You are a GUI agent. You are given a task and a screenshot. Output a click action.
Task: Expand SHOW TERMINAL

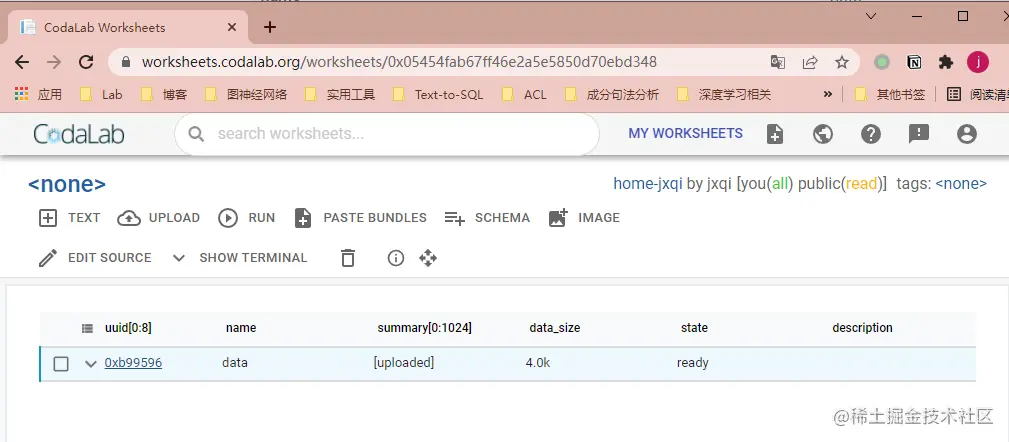239,258
